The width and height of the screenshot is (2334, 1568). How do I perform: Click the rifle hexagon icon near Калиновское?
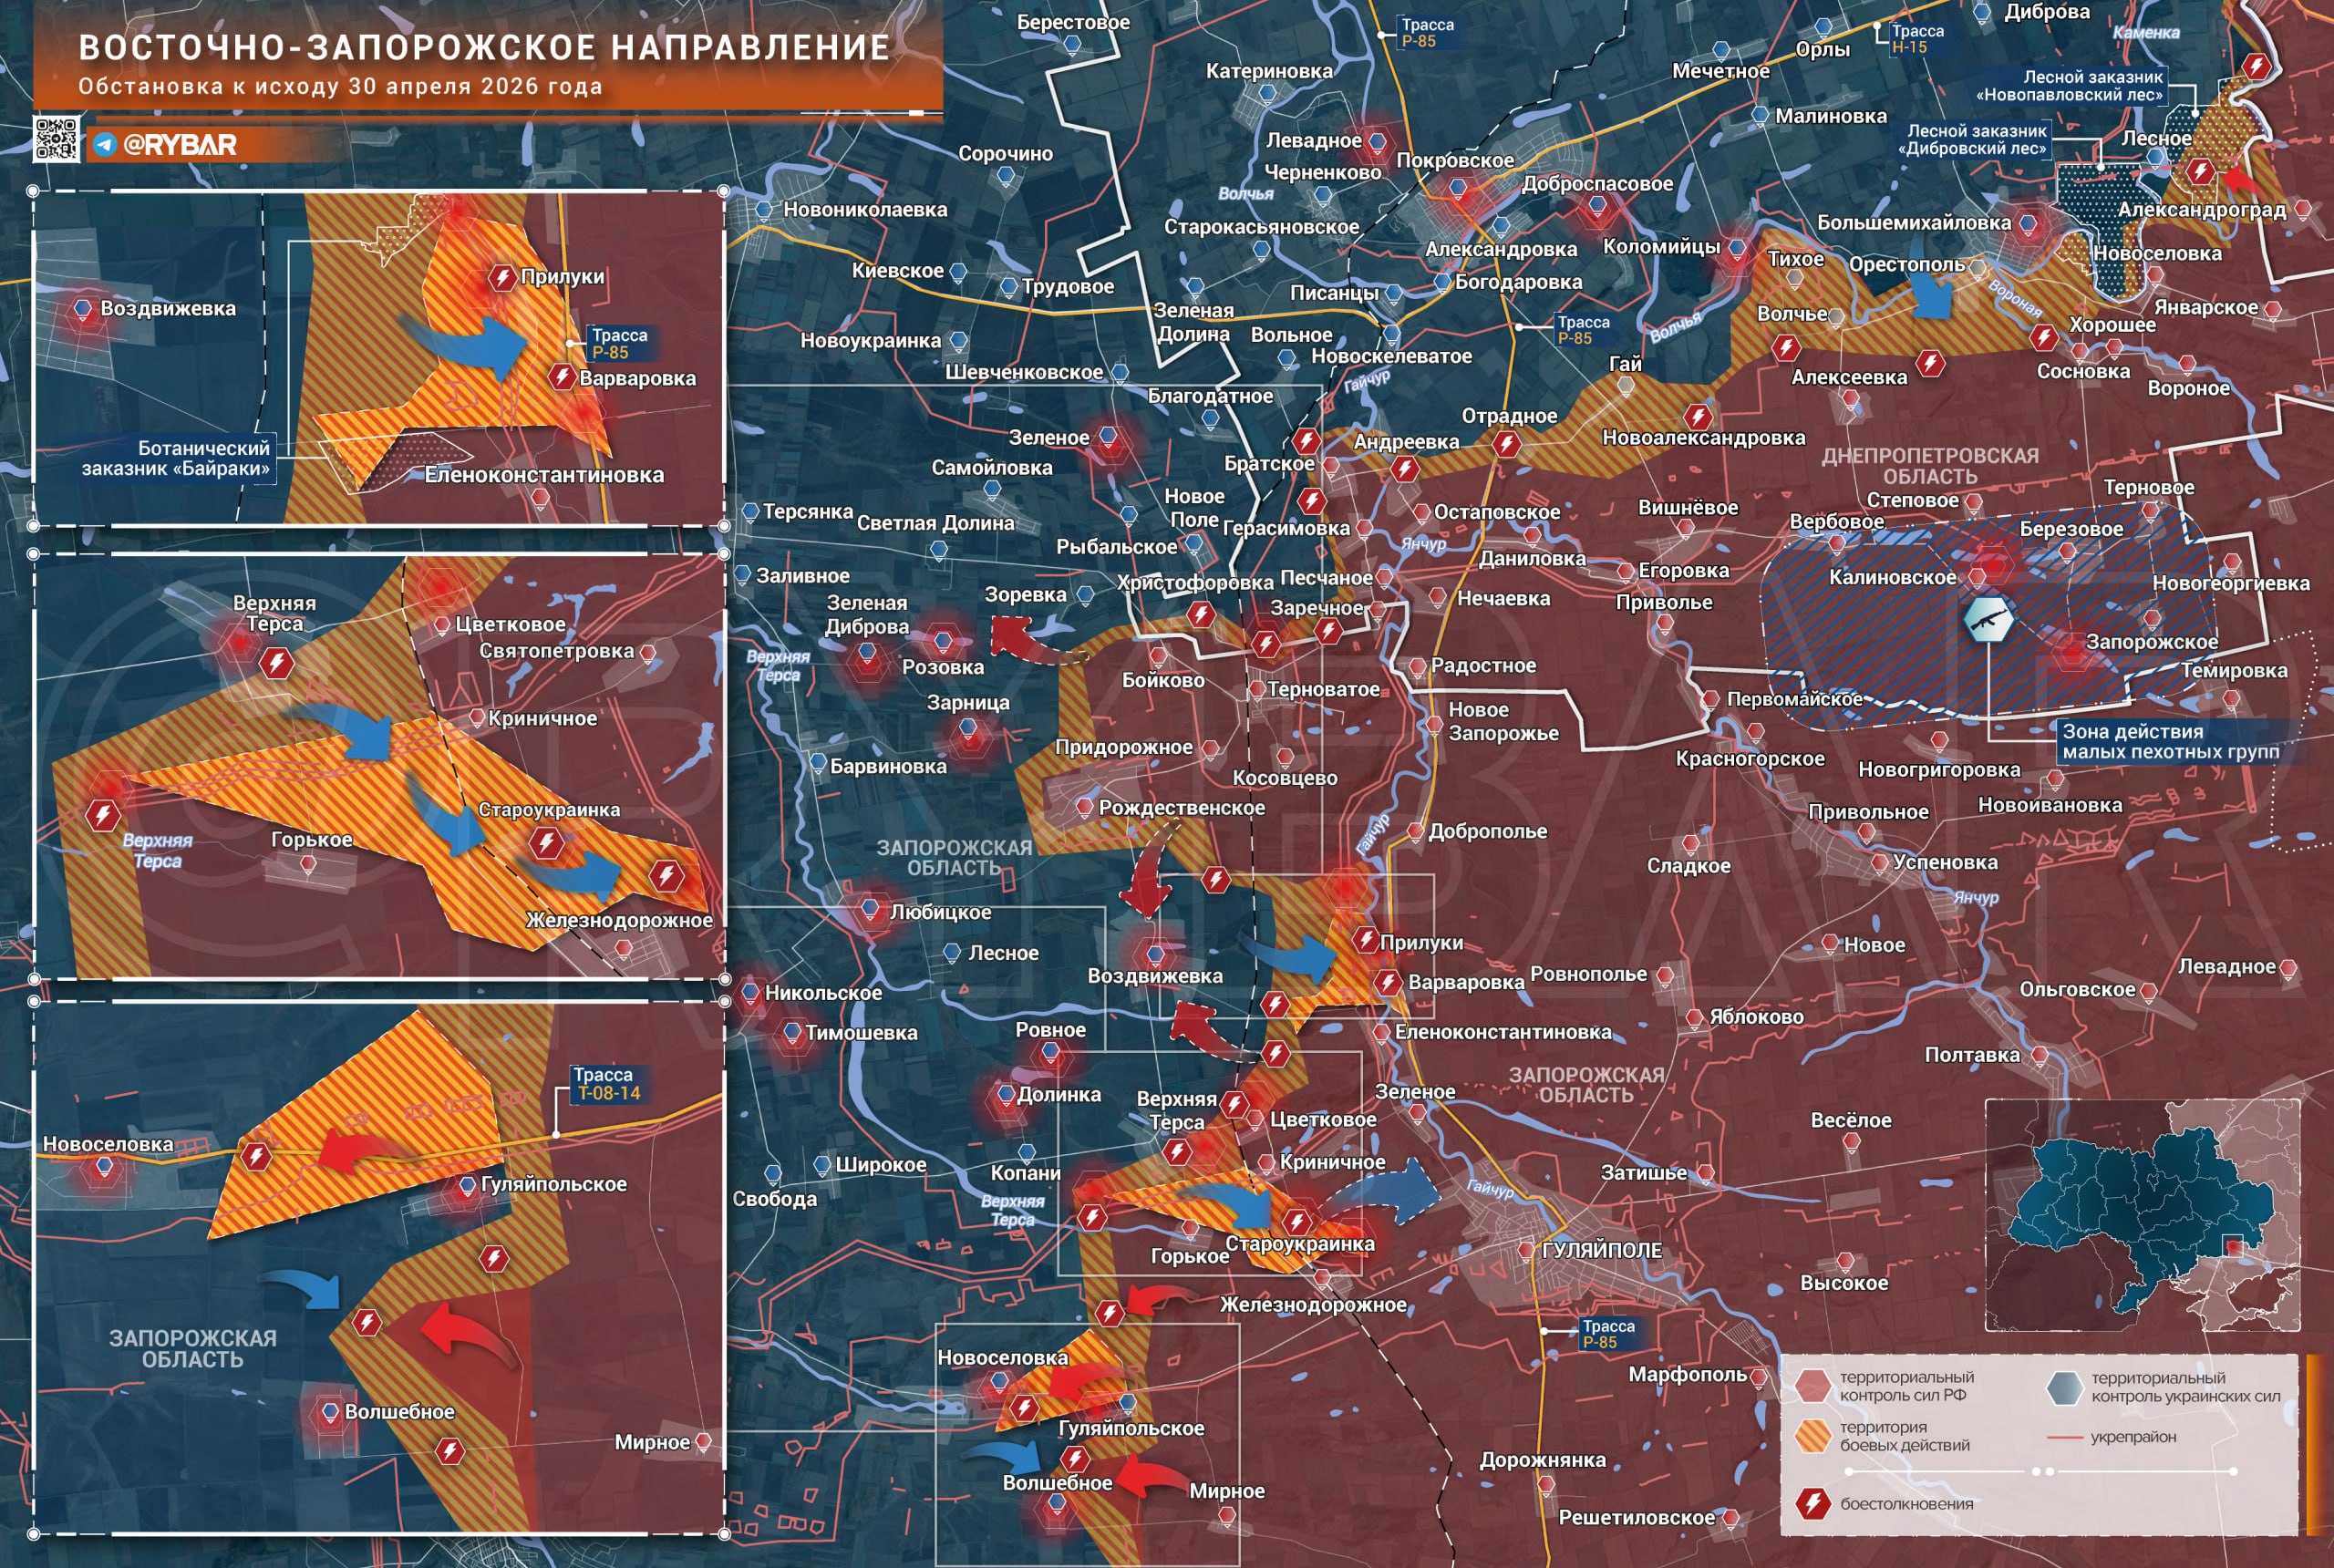point(1988,620)
